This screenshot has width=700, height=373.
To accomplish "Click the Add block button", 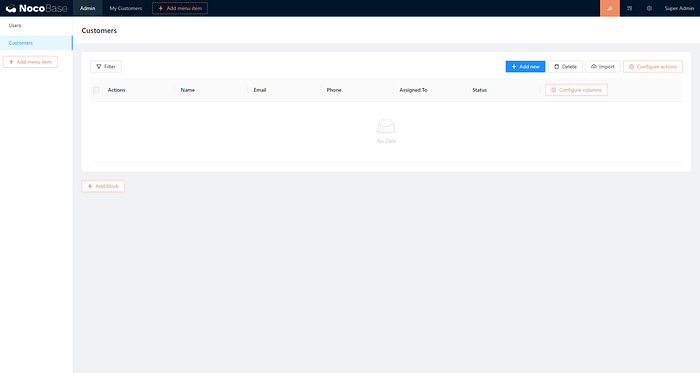I will tap(103, 186).
